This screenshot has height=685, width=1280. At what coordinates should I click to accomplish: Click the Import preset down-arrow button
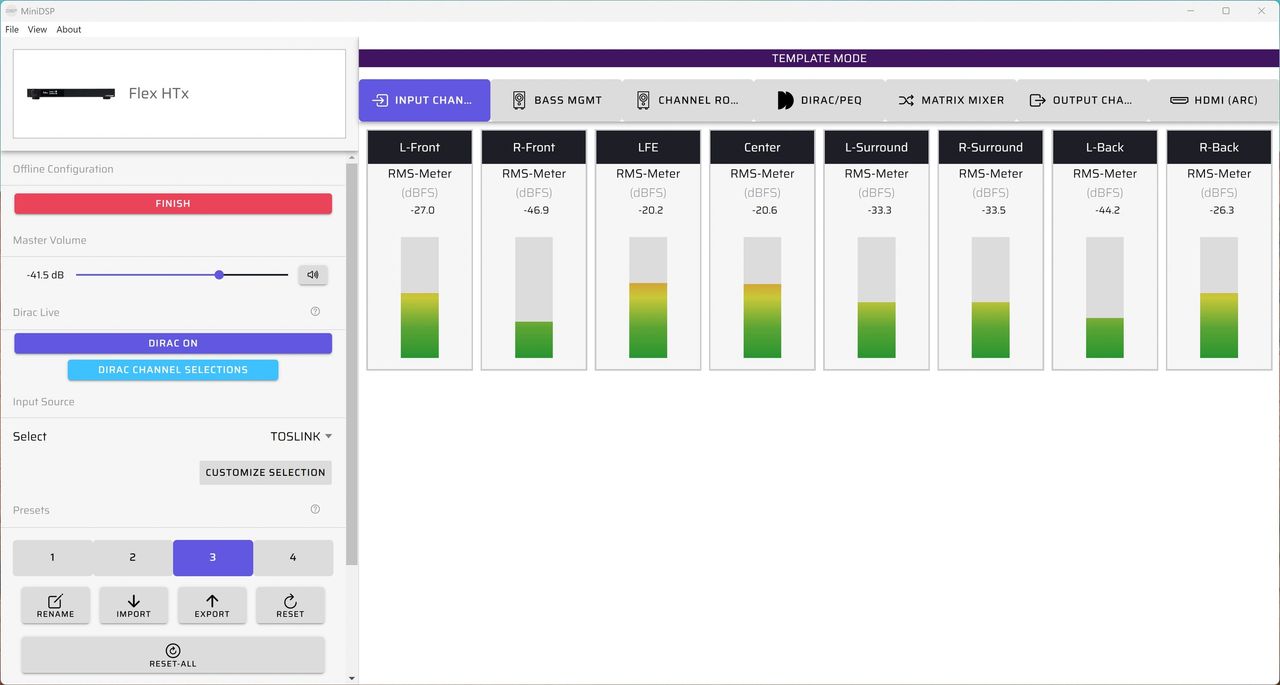coord(134,605)
